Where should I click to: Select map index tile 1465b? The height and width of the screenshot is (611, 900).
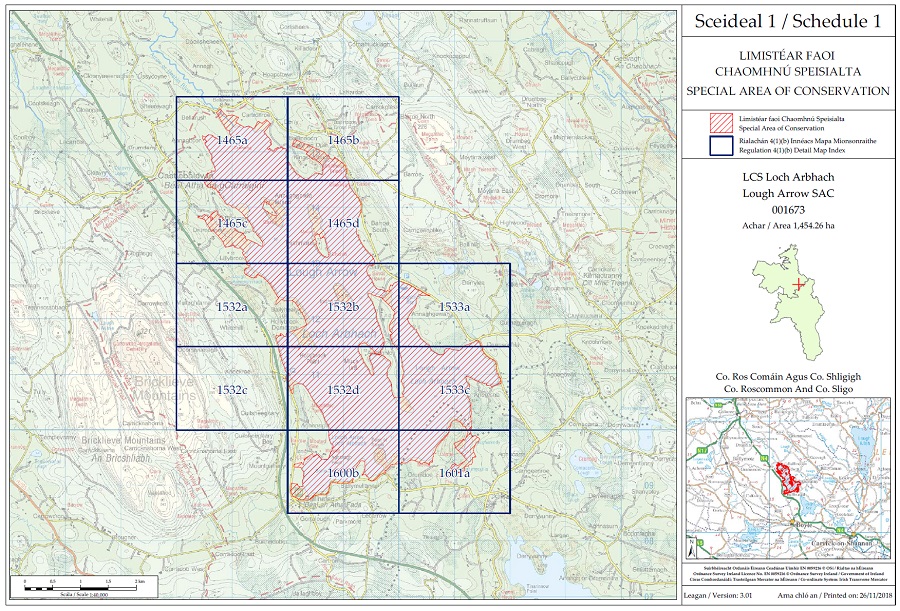[343, 138]
